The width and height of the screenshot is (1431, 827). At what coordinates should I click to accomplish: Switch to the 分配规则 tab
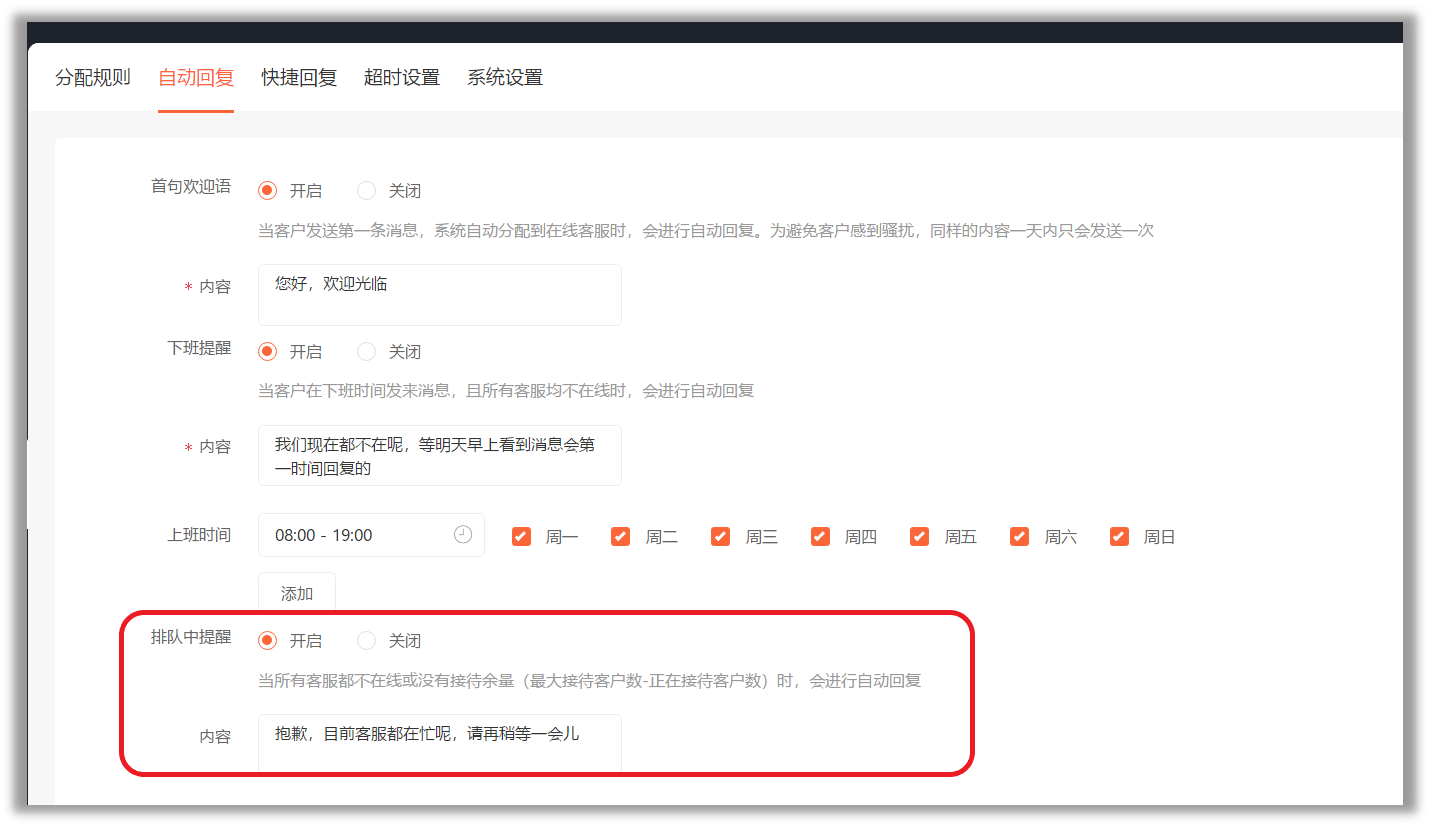[93, 78]
